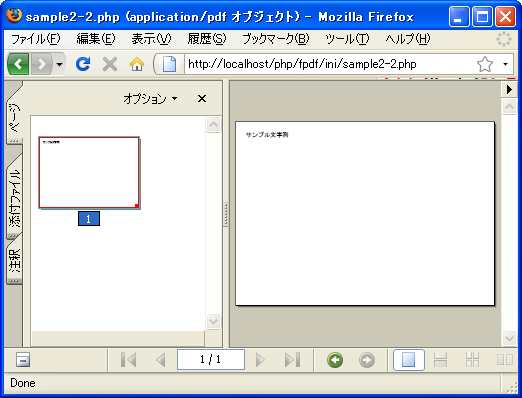Open the ブックマーク(B) menu
This screenshot has width=522, height=398.
[x=276, y=39]
